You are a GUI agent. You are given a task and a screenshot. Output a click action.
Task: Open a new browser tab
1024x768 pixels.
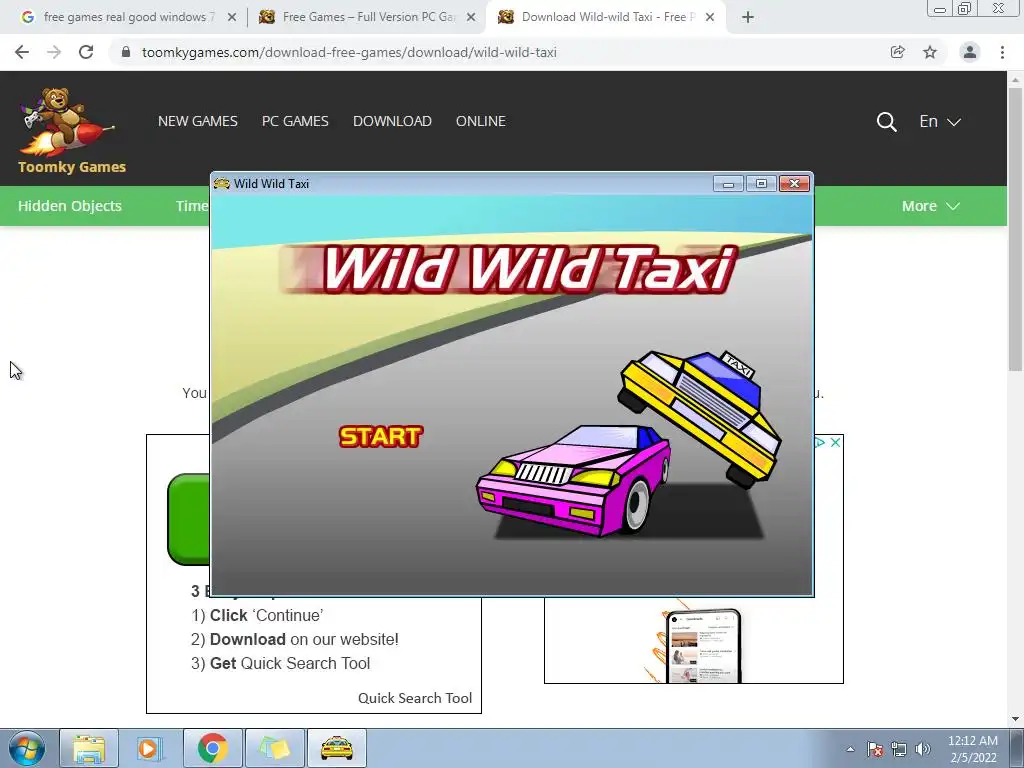[748, 17]
